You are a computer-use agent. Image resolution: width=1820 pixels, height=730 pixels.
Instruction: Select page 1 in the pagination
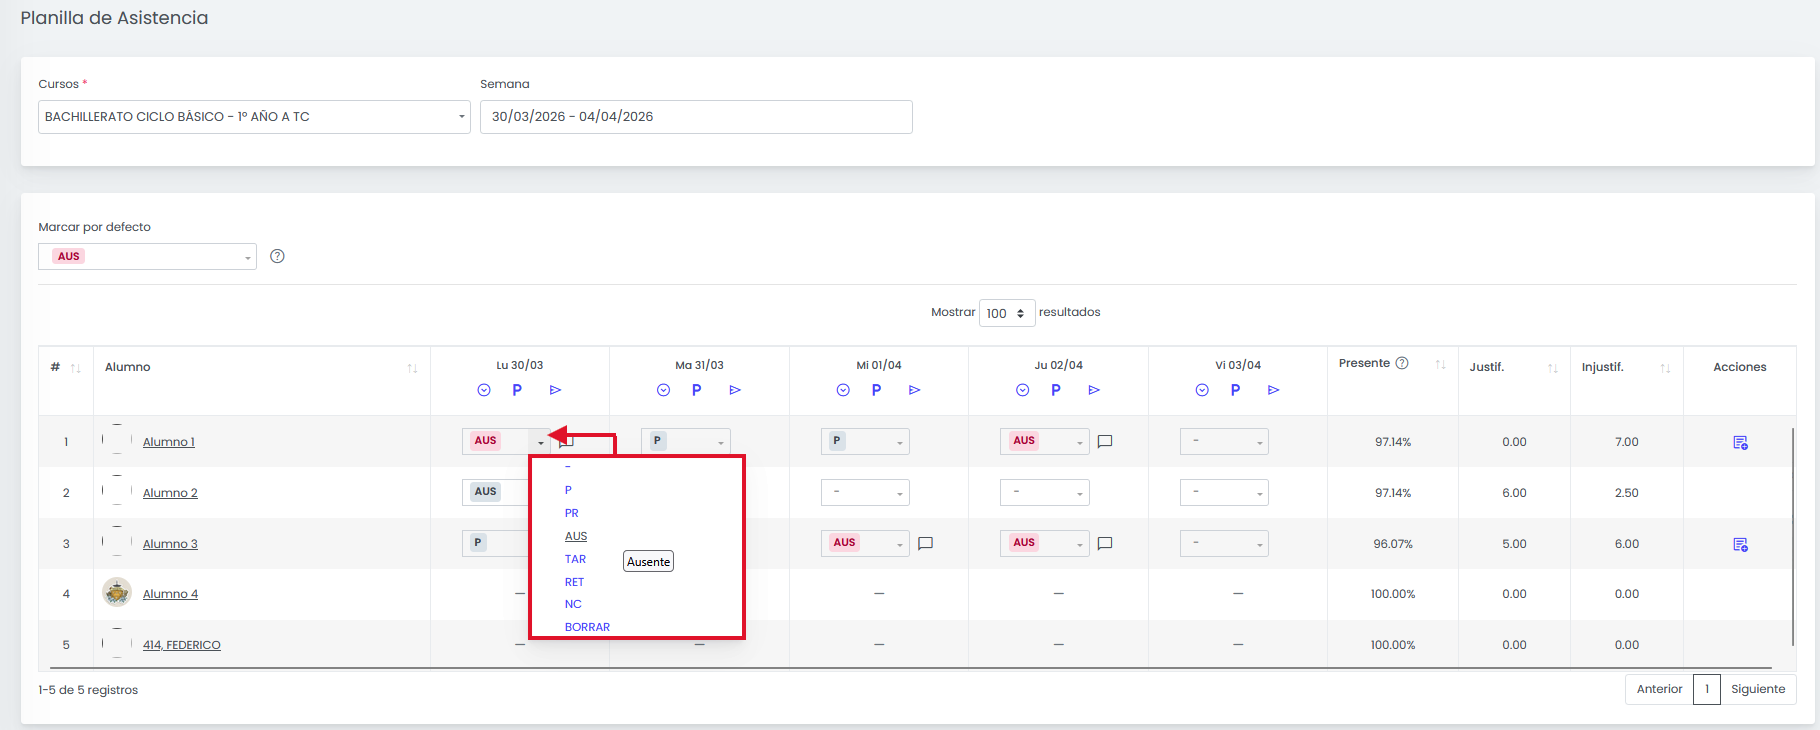[x=1707, y=689]
